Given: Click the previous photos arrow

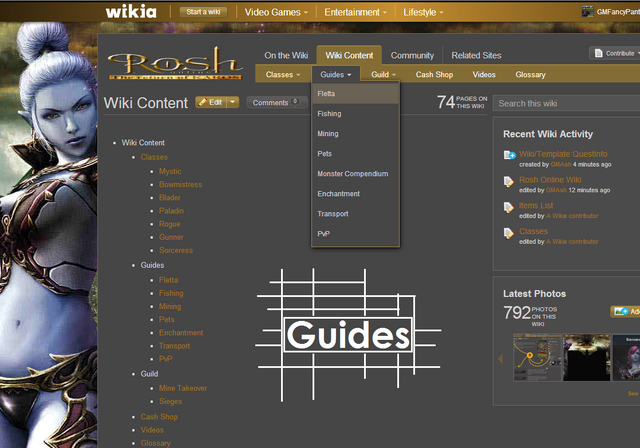Looking at the screenshot, I should point(500,358).
